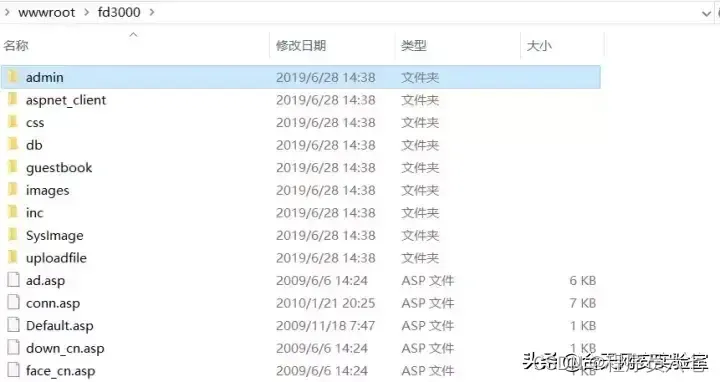The image size is (720, 382).
Task: Click the 2010/1/21 20:25 date of conn.asp
Action: click(x=326, y=303)
